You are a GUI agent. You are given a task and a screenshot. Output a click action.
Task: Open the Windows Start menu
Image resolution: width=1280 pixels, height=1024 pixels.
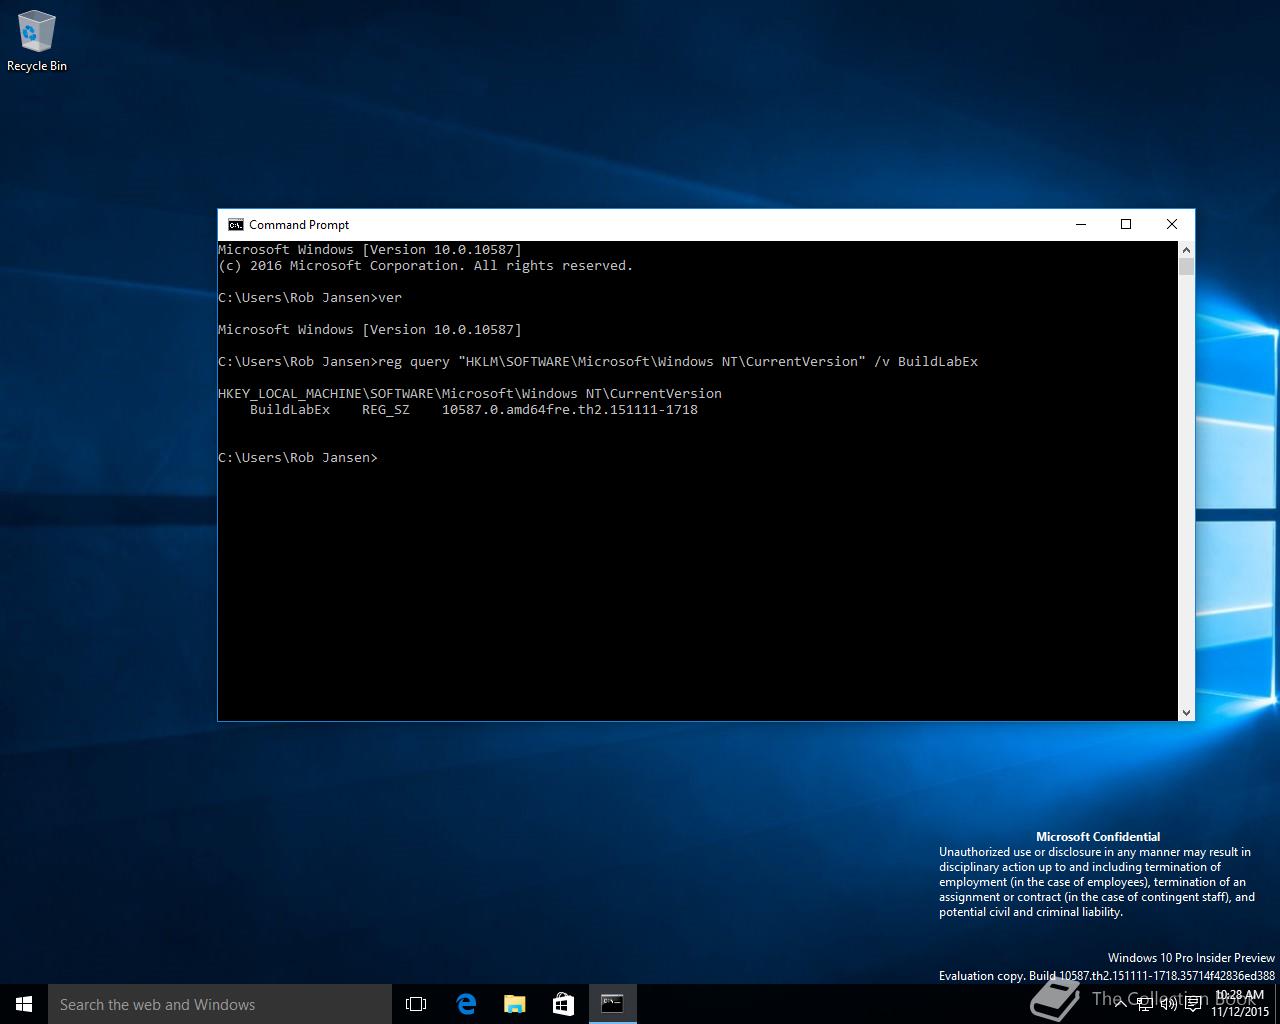[x=24, y=1004]
